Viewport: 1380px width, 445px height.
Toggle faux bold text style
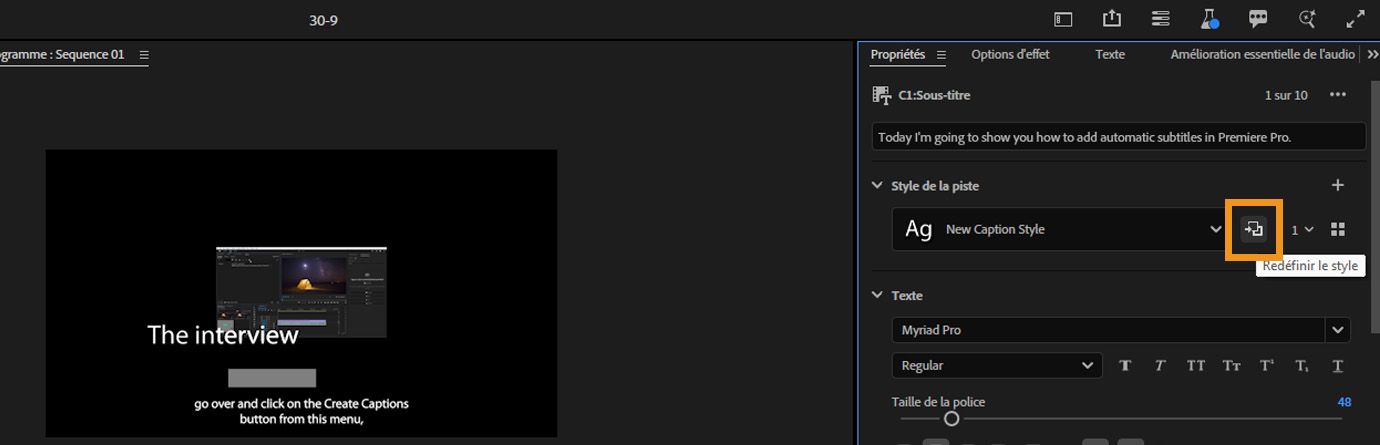[x=1125, y=365]
